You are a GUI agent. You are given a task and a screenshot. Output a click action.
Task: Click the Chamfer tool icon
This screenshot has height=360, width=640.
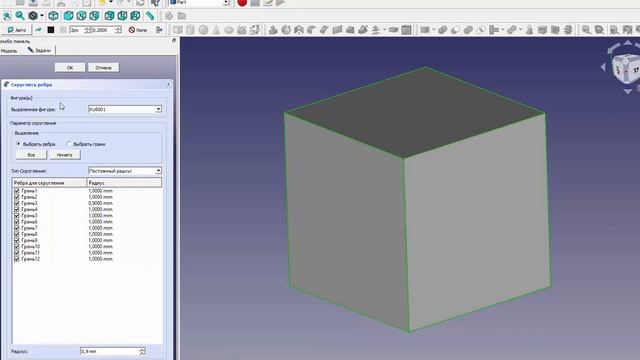324,30
